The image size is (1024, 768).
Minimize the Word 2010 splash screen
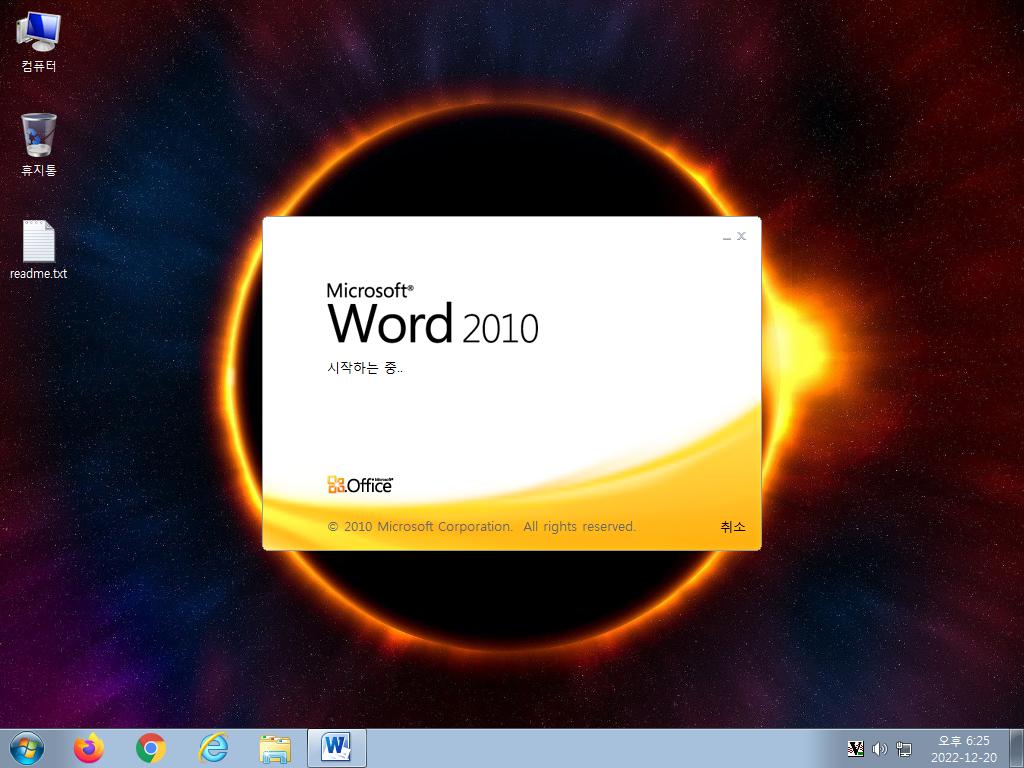(x=727, y=236)
